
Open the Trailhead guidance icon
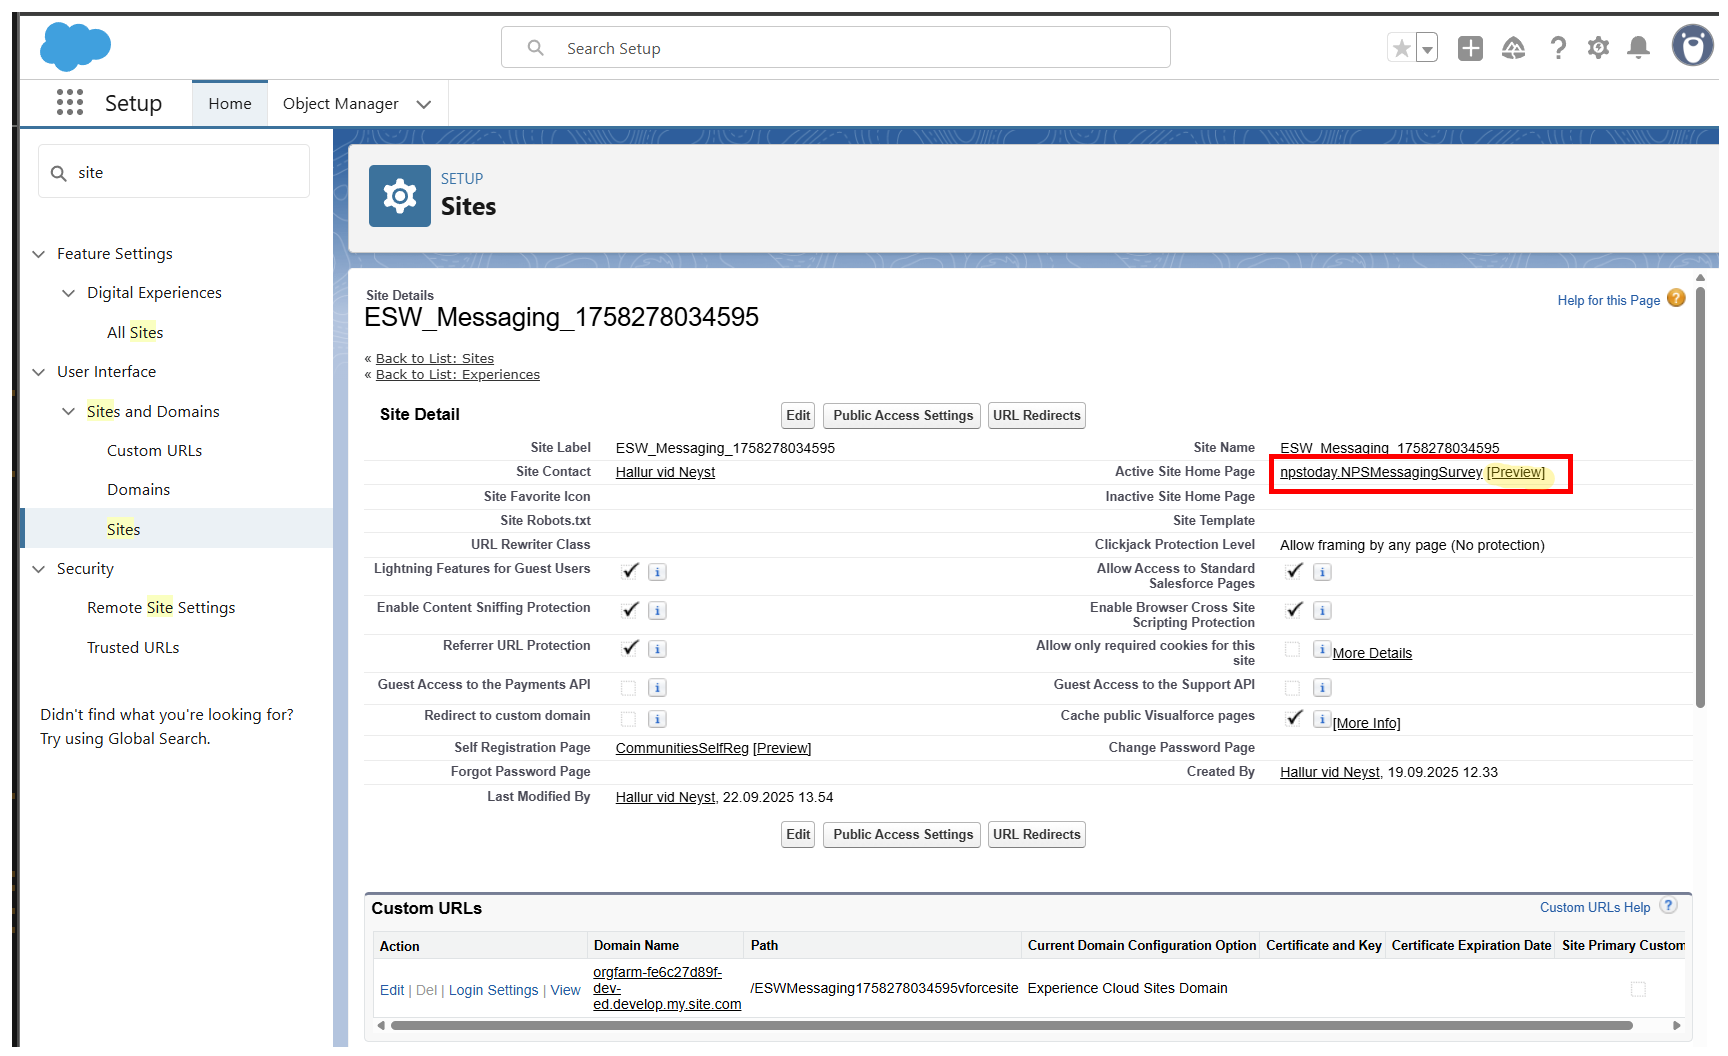(1513, 48)
